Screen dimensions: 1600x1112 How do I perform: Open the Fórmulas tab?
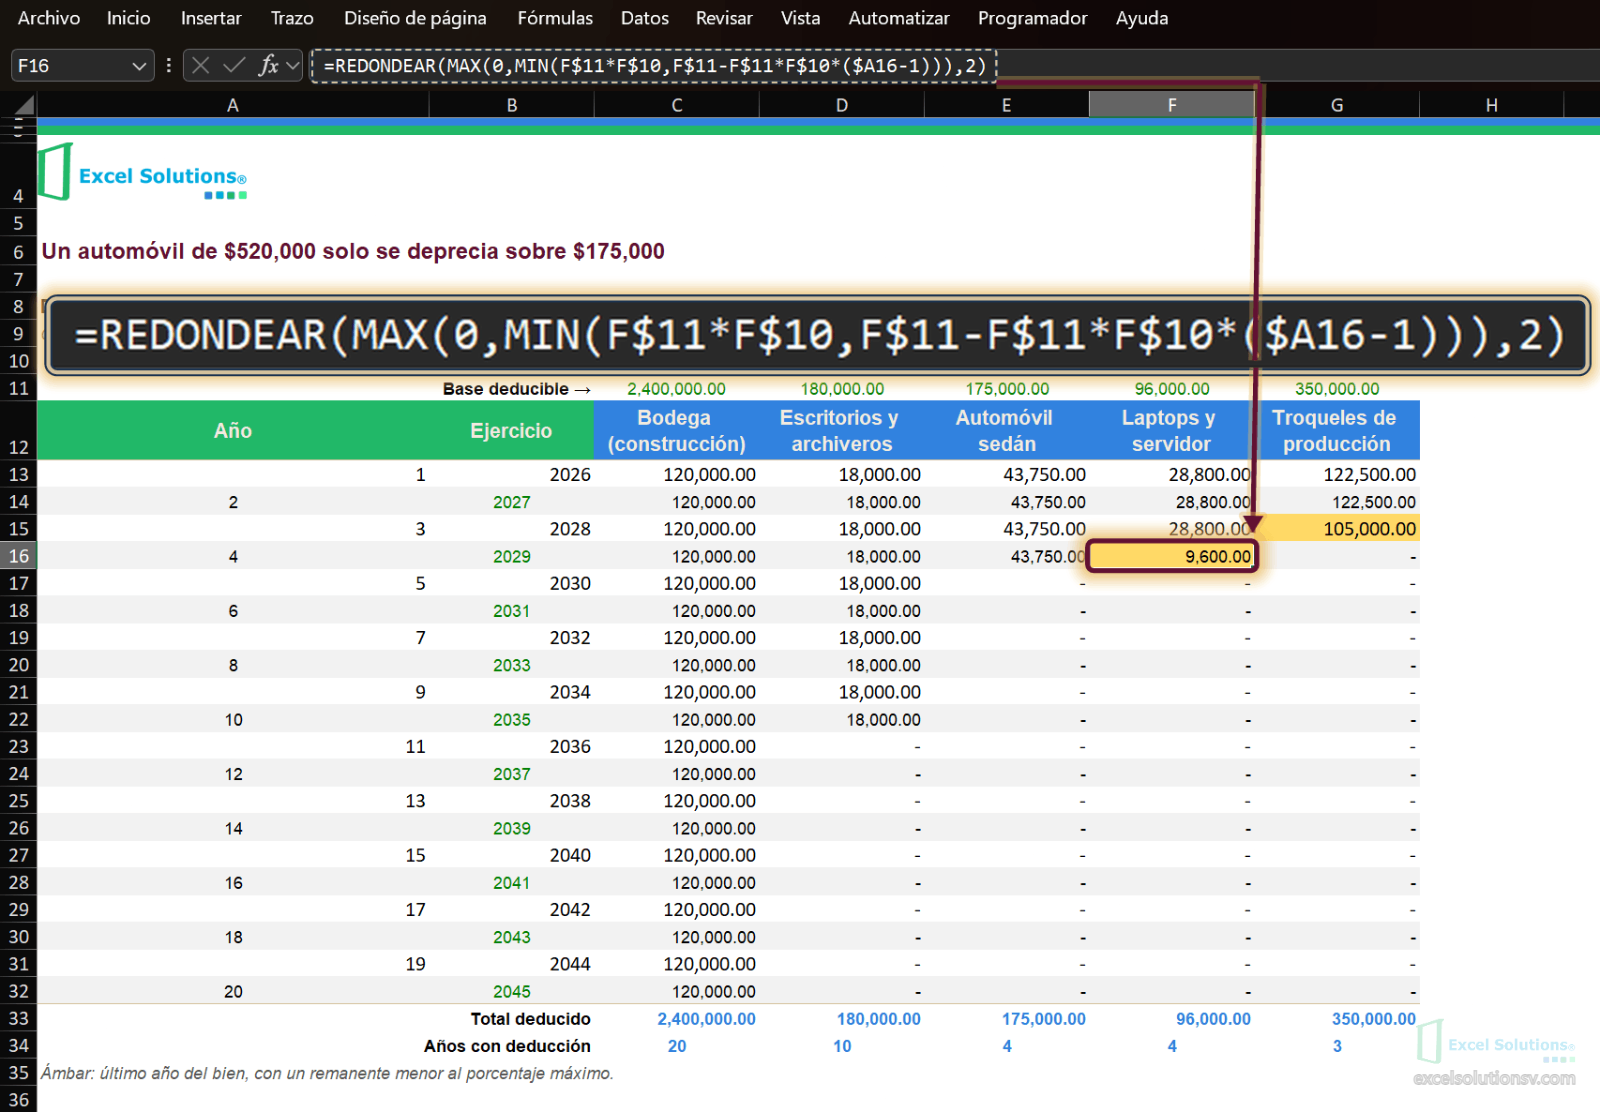(555, 18)
